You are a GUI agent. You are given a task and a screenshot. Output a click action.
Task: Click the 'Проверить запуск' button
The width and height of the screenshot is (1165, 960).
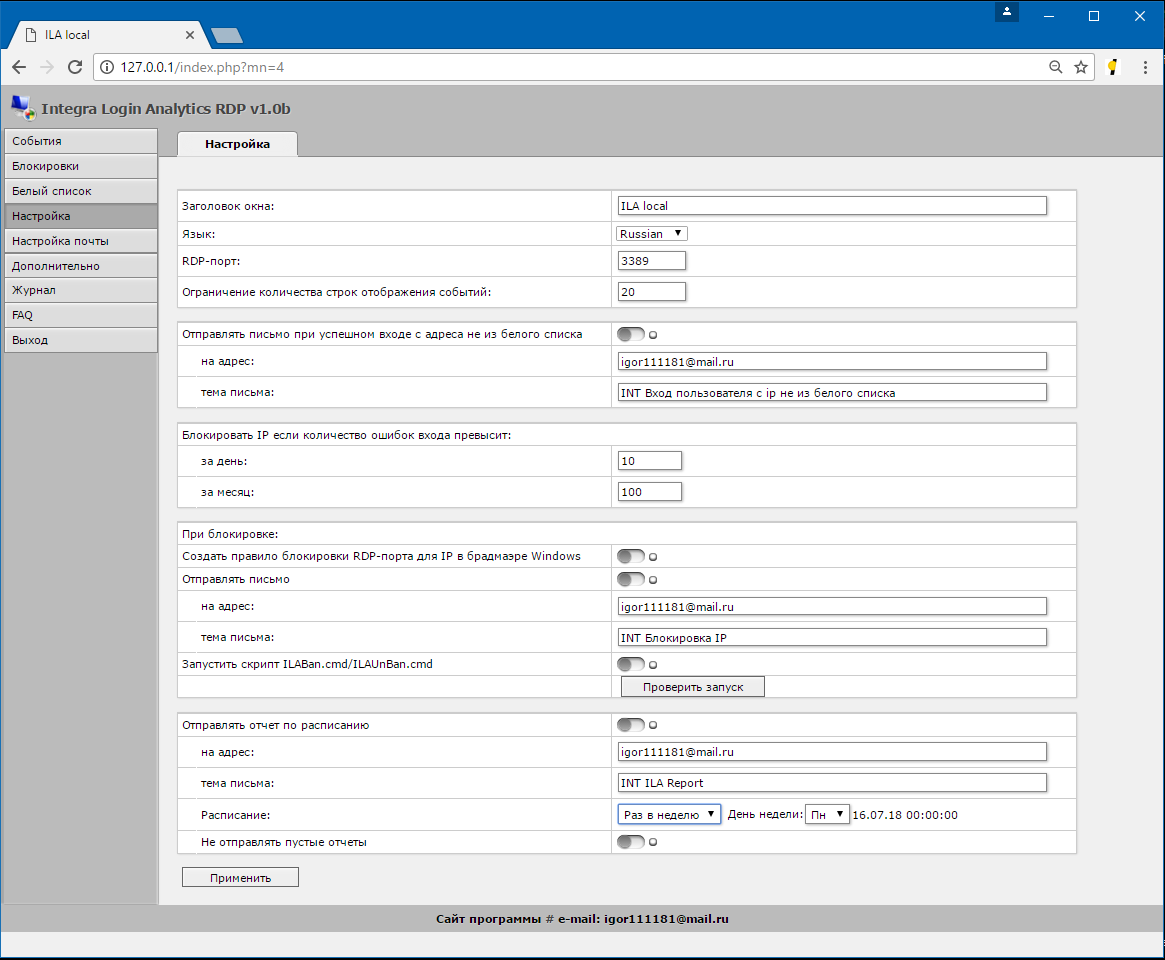tap(692, 687)
